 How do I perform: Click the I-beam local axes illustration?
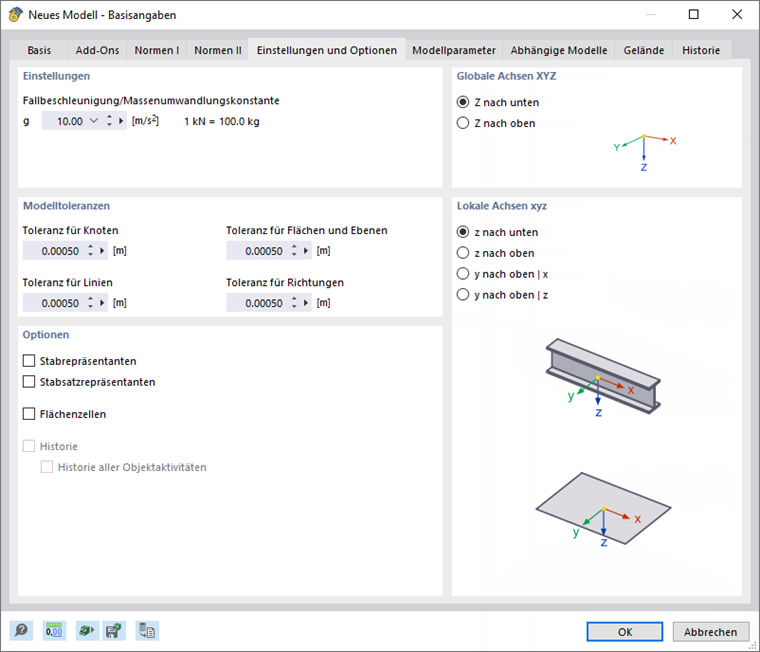click(x=603, y=377)
